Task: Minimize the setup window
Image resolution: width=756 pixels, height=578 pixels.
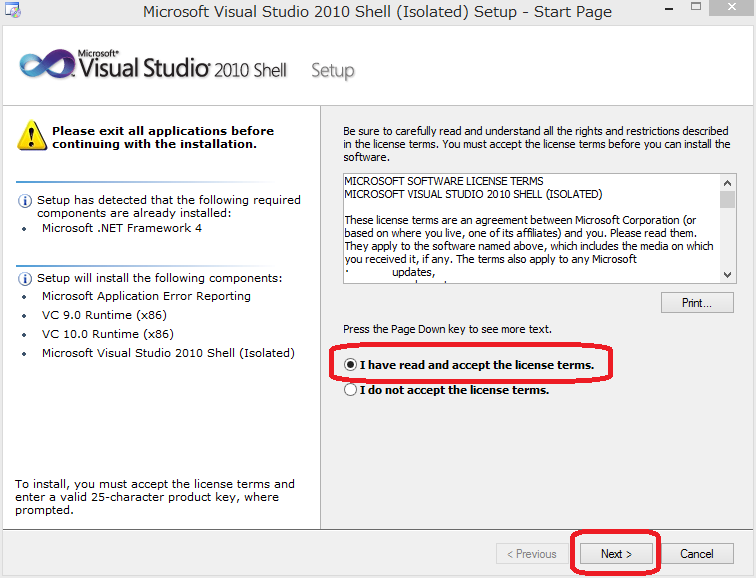Action: click(669, 9)
